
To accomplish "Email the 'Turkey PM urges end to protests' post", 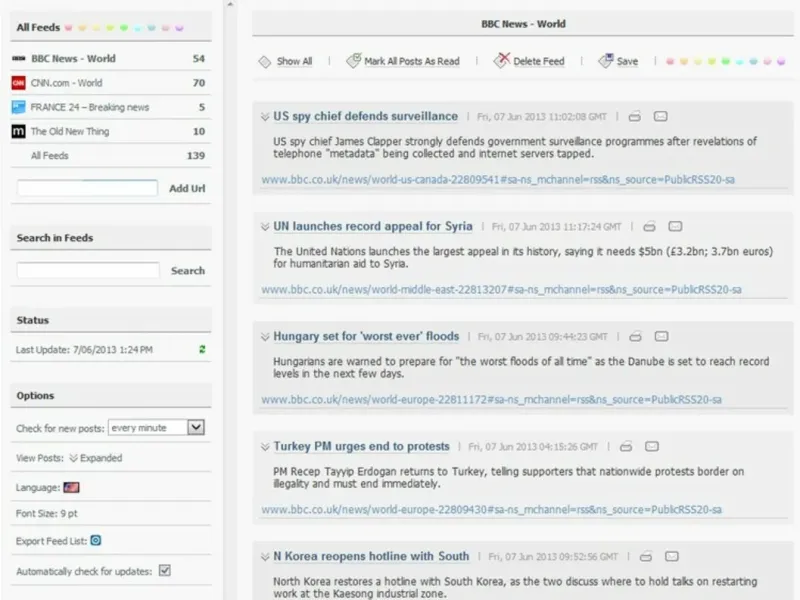I will tap(652, 447).
